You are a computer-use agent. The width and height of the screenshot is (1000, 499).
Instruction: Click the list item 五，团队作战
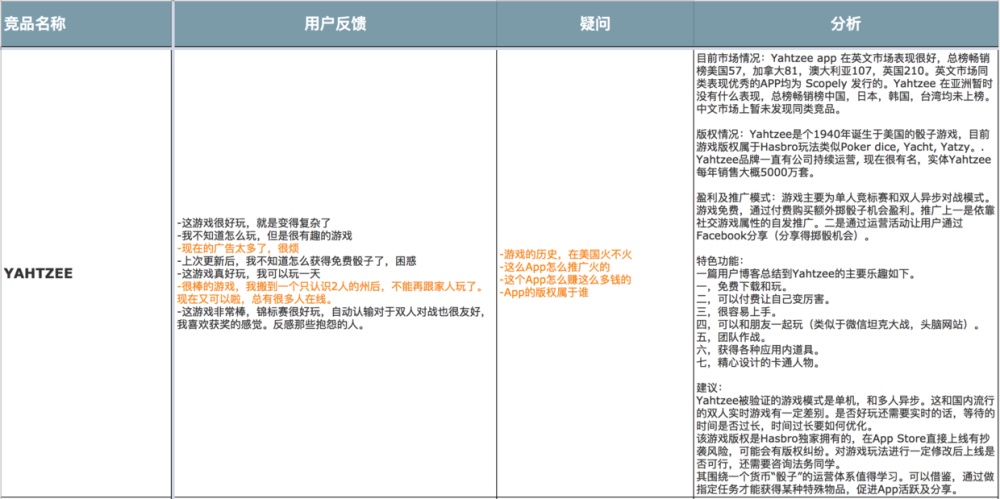coord(730,338)
